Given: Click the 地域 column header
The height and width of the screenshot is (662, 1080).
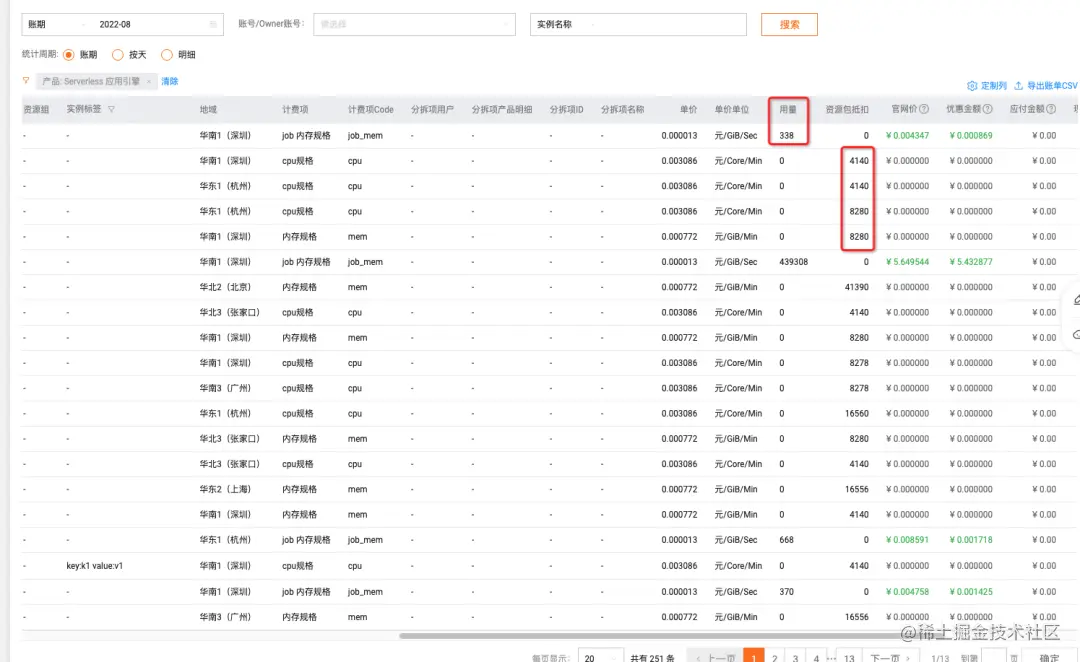Looking at the screenshot, I should [208, 109].
